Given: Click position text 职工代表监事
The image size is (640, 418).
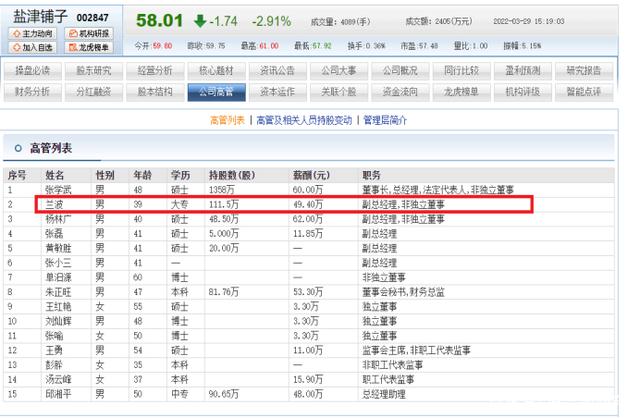Looking at the screenshot, I should pyautogui.click(x=388, y=380).
